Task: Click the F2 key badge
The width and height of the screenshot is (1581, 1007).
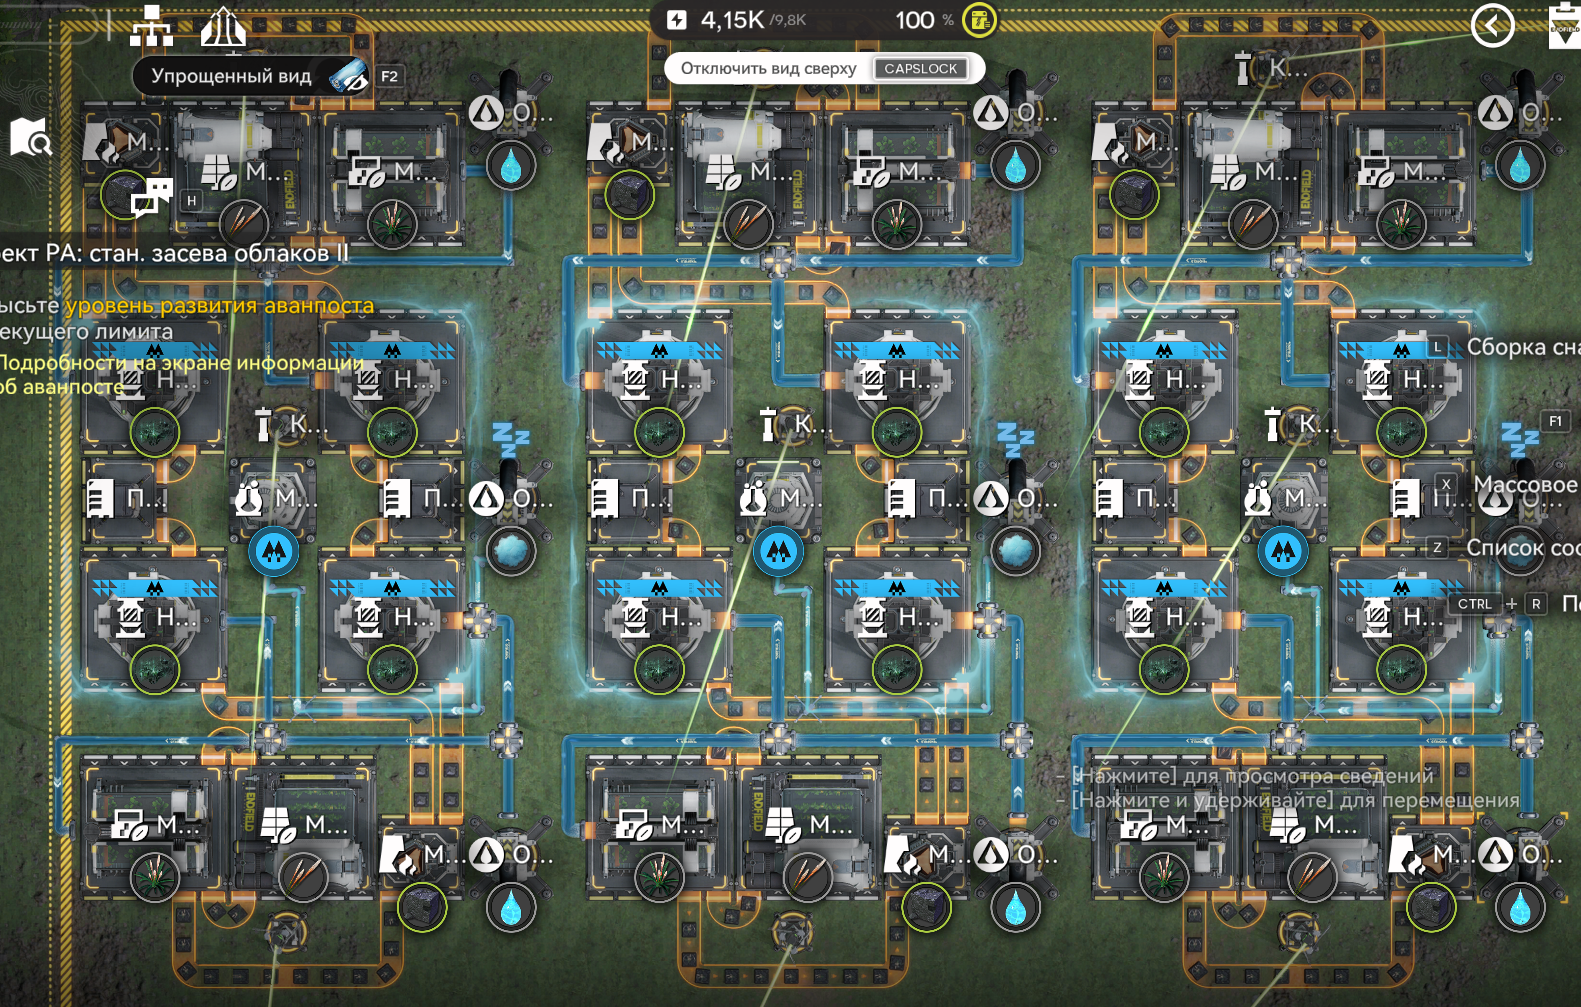Action: [389, 76]
